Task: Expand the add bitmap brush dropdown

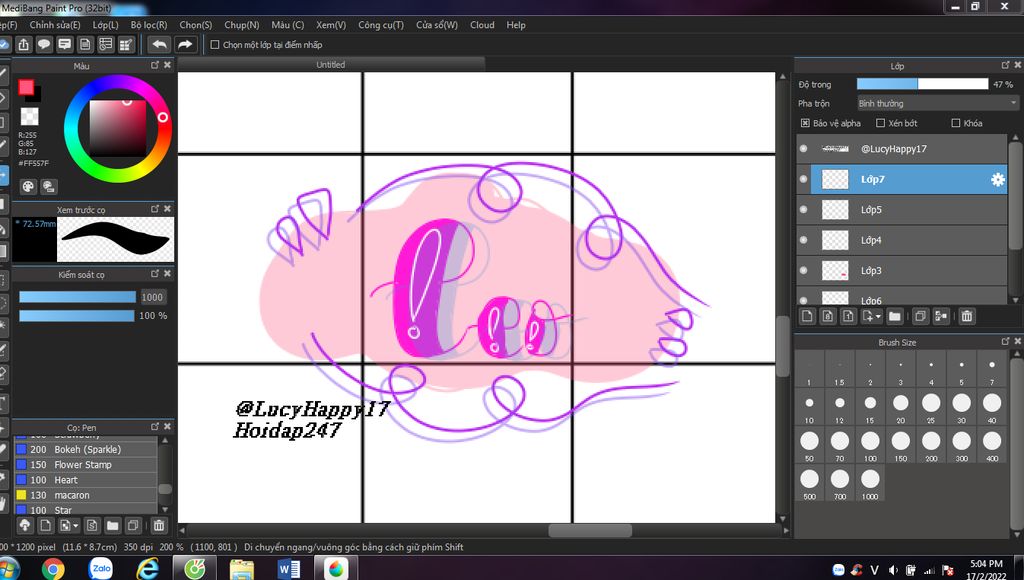Action: 76,525
